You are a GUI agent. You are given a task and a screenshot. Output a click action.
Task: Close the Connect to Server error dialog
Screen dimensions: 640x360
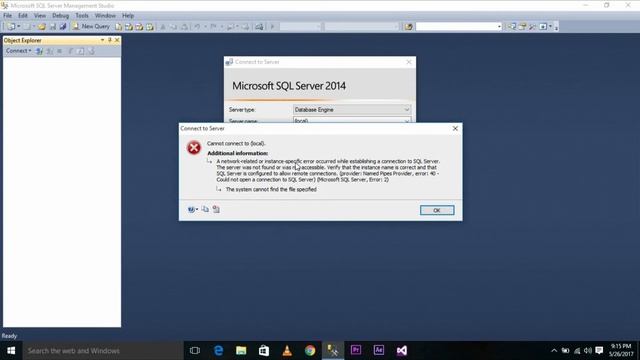click(455, 128)
